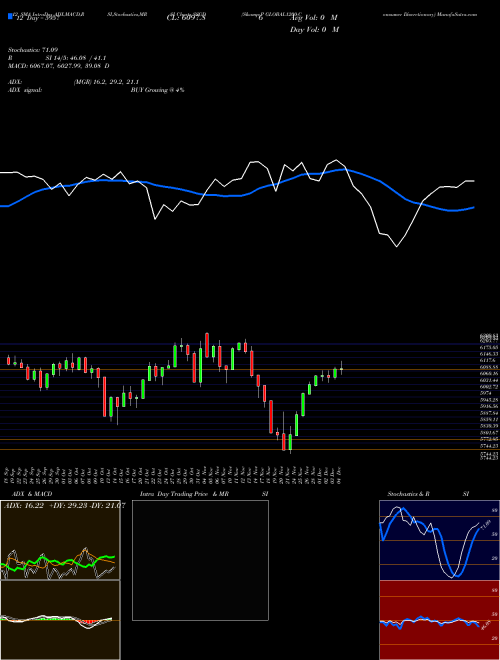
Task: Open the blue Stochastics chart panel
Action: click(439, 540)
